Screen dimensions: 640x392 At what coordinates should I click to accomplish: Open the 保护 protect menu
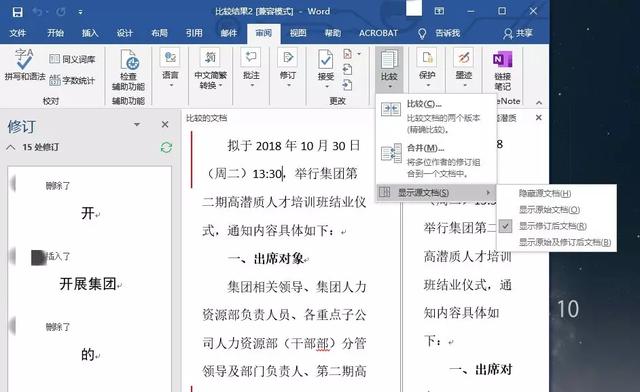click(427, 68)
